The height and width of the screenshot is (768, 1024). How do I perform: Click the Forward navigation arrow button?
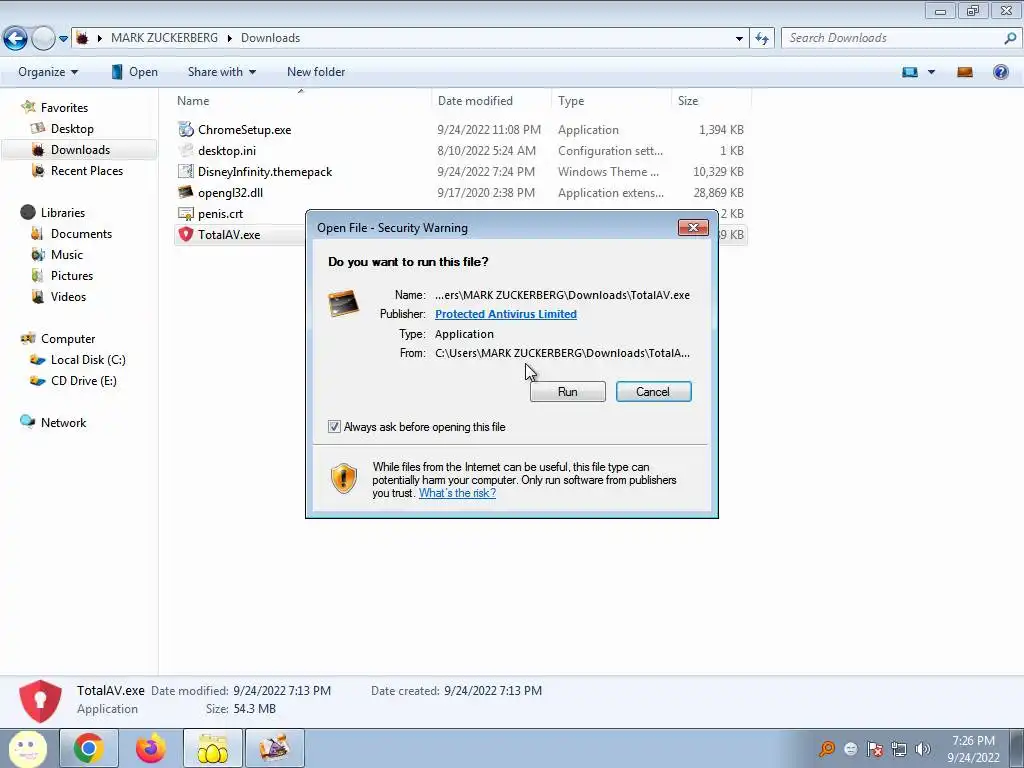[43, 39]
